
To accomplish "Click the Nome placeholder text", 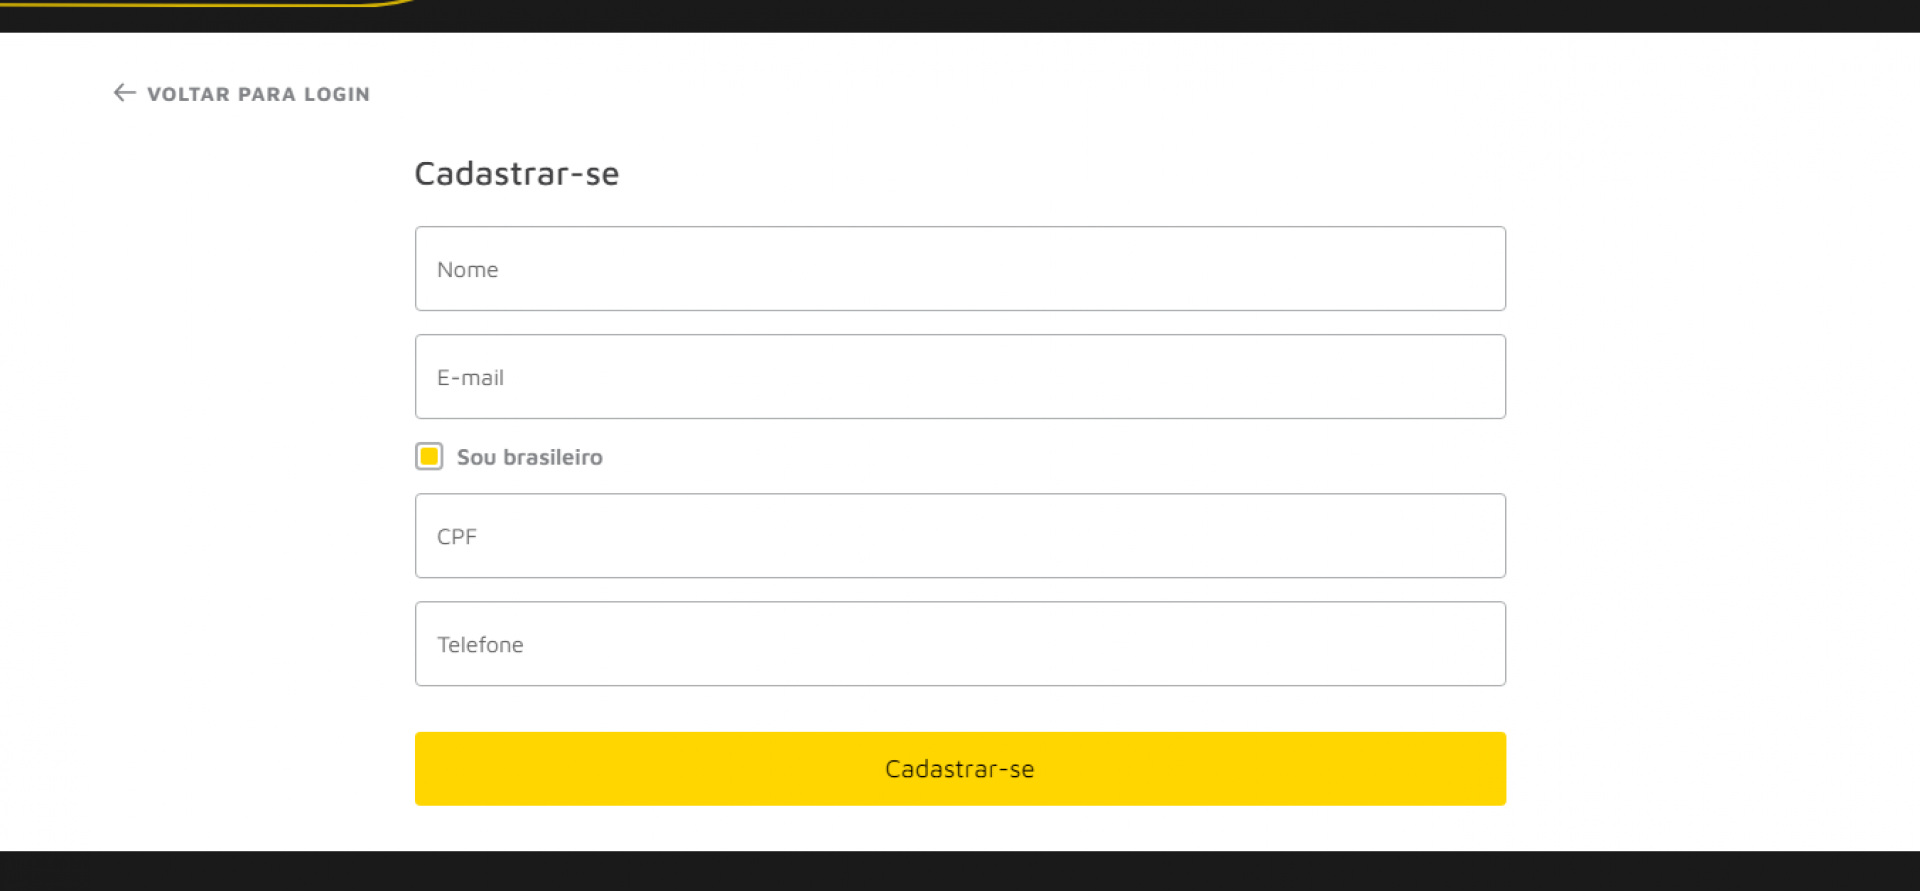I will point(467,270).
